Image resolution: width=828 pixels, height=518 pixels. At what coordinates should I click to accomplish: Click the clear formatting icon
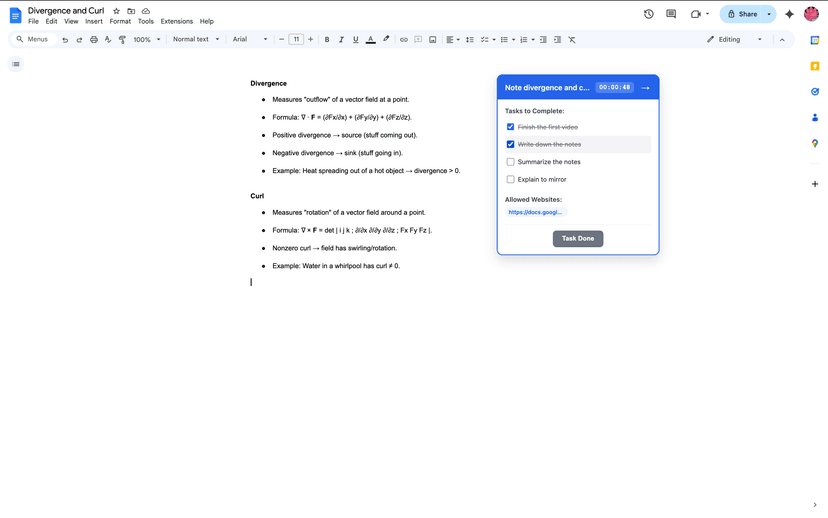572,40
